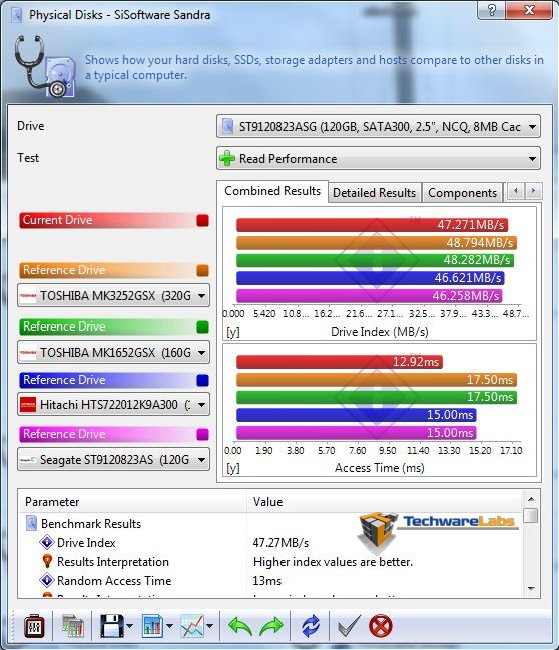Click the red cancel X icon
The width and height of the screenshot is (559, 650).
point(381,626)
